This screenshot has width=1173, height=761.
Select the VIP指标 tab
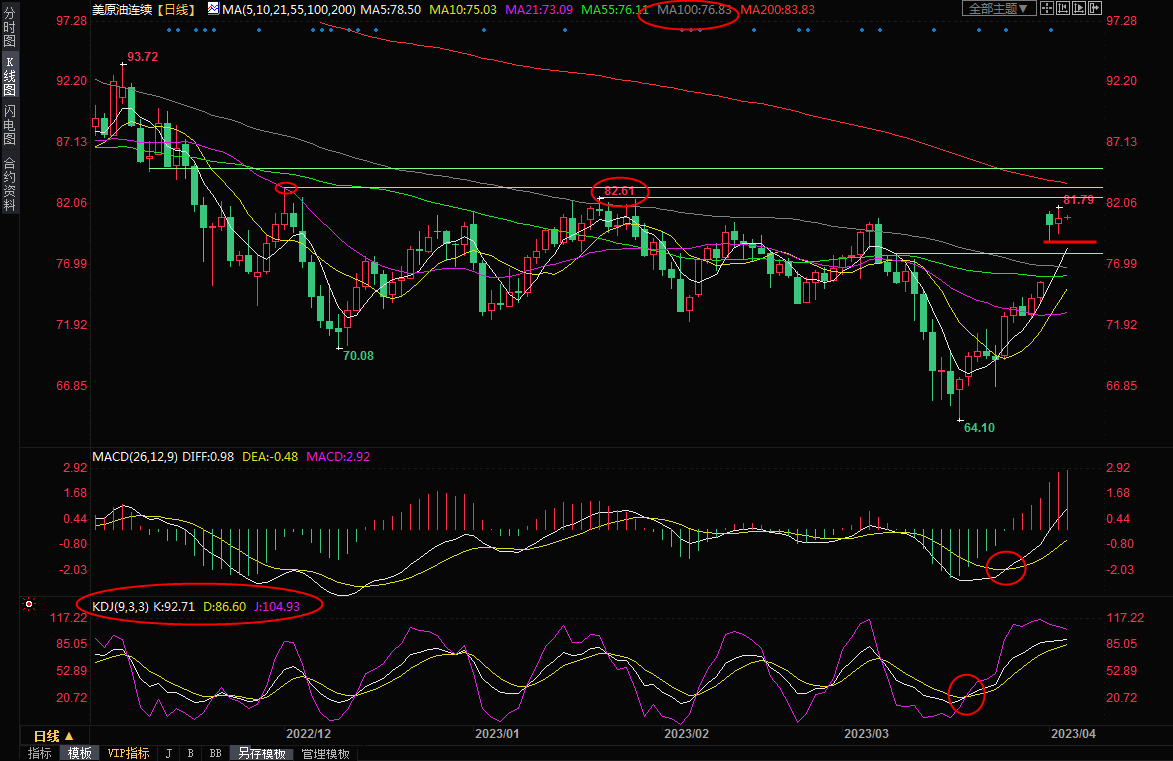(x=128, y=753)
